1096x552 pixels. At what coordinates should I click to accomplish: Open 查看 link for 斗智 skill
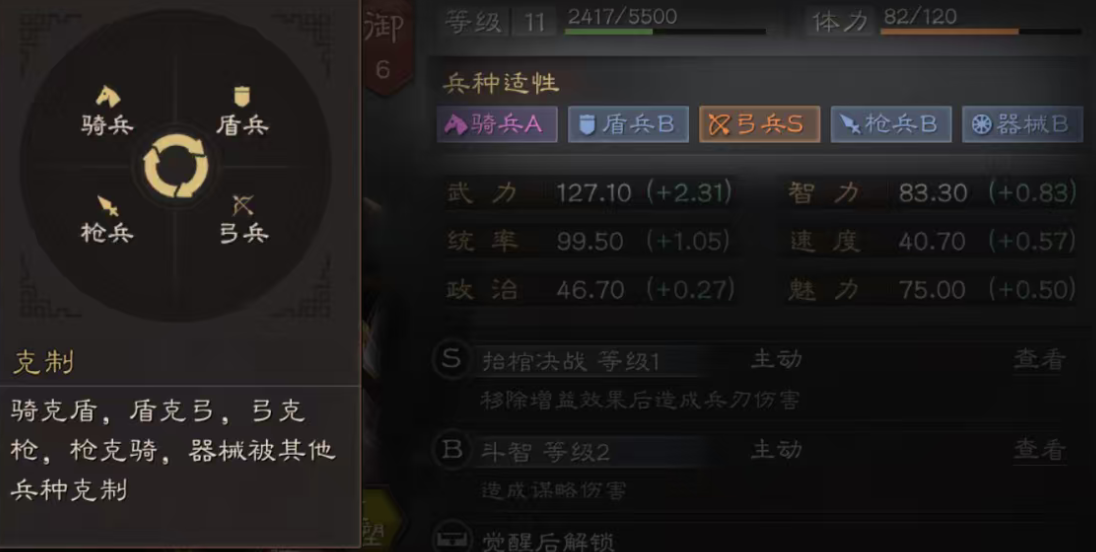coord(1039,450)
